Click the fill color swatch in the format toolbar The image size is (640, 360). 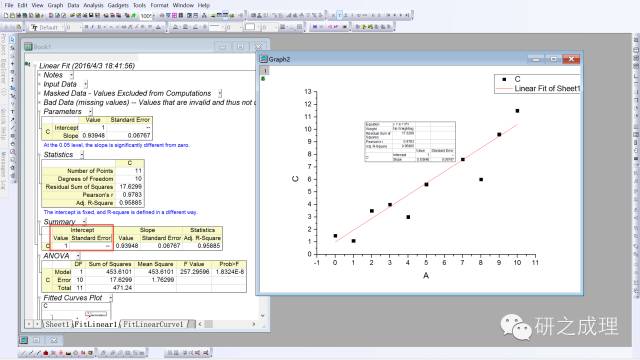point(250,27)
